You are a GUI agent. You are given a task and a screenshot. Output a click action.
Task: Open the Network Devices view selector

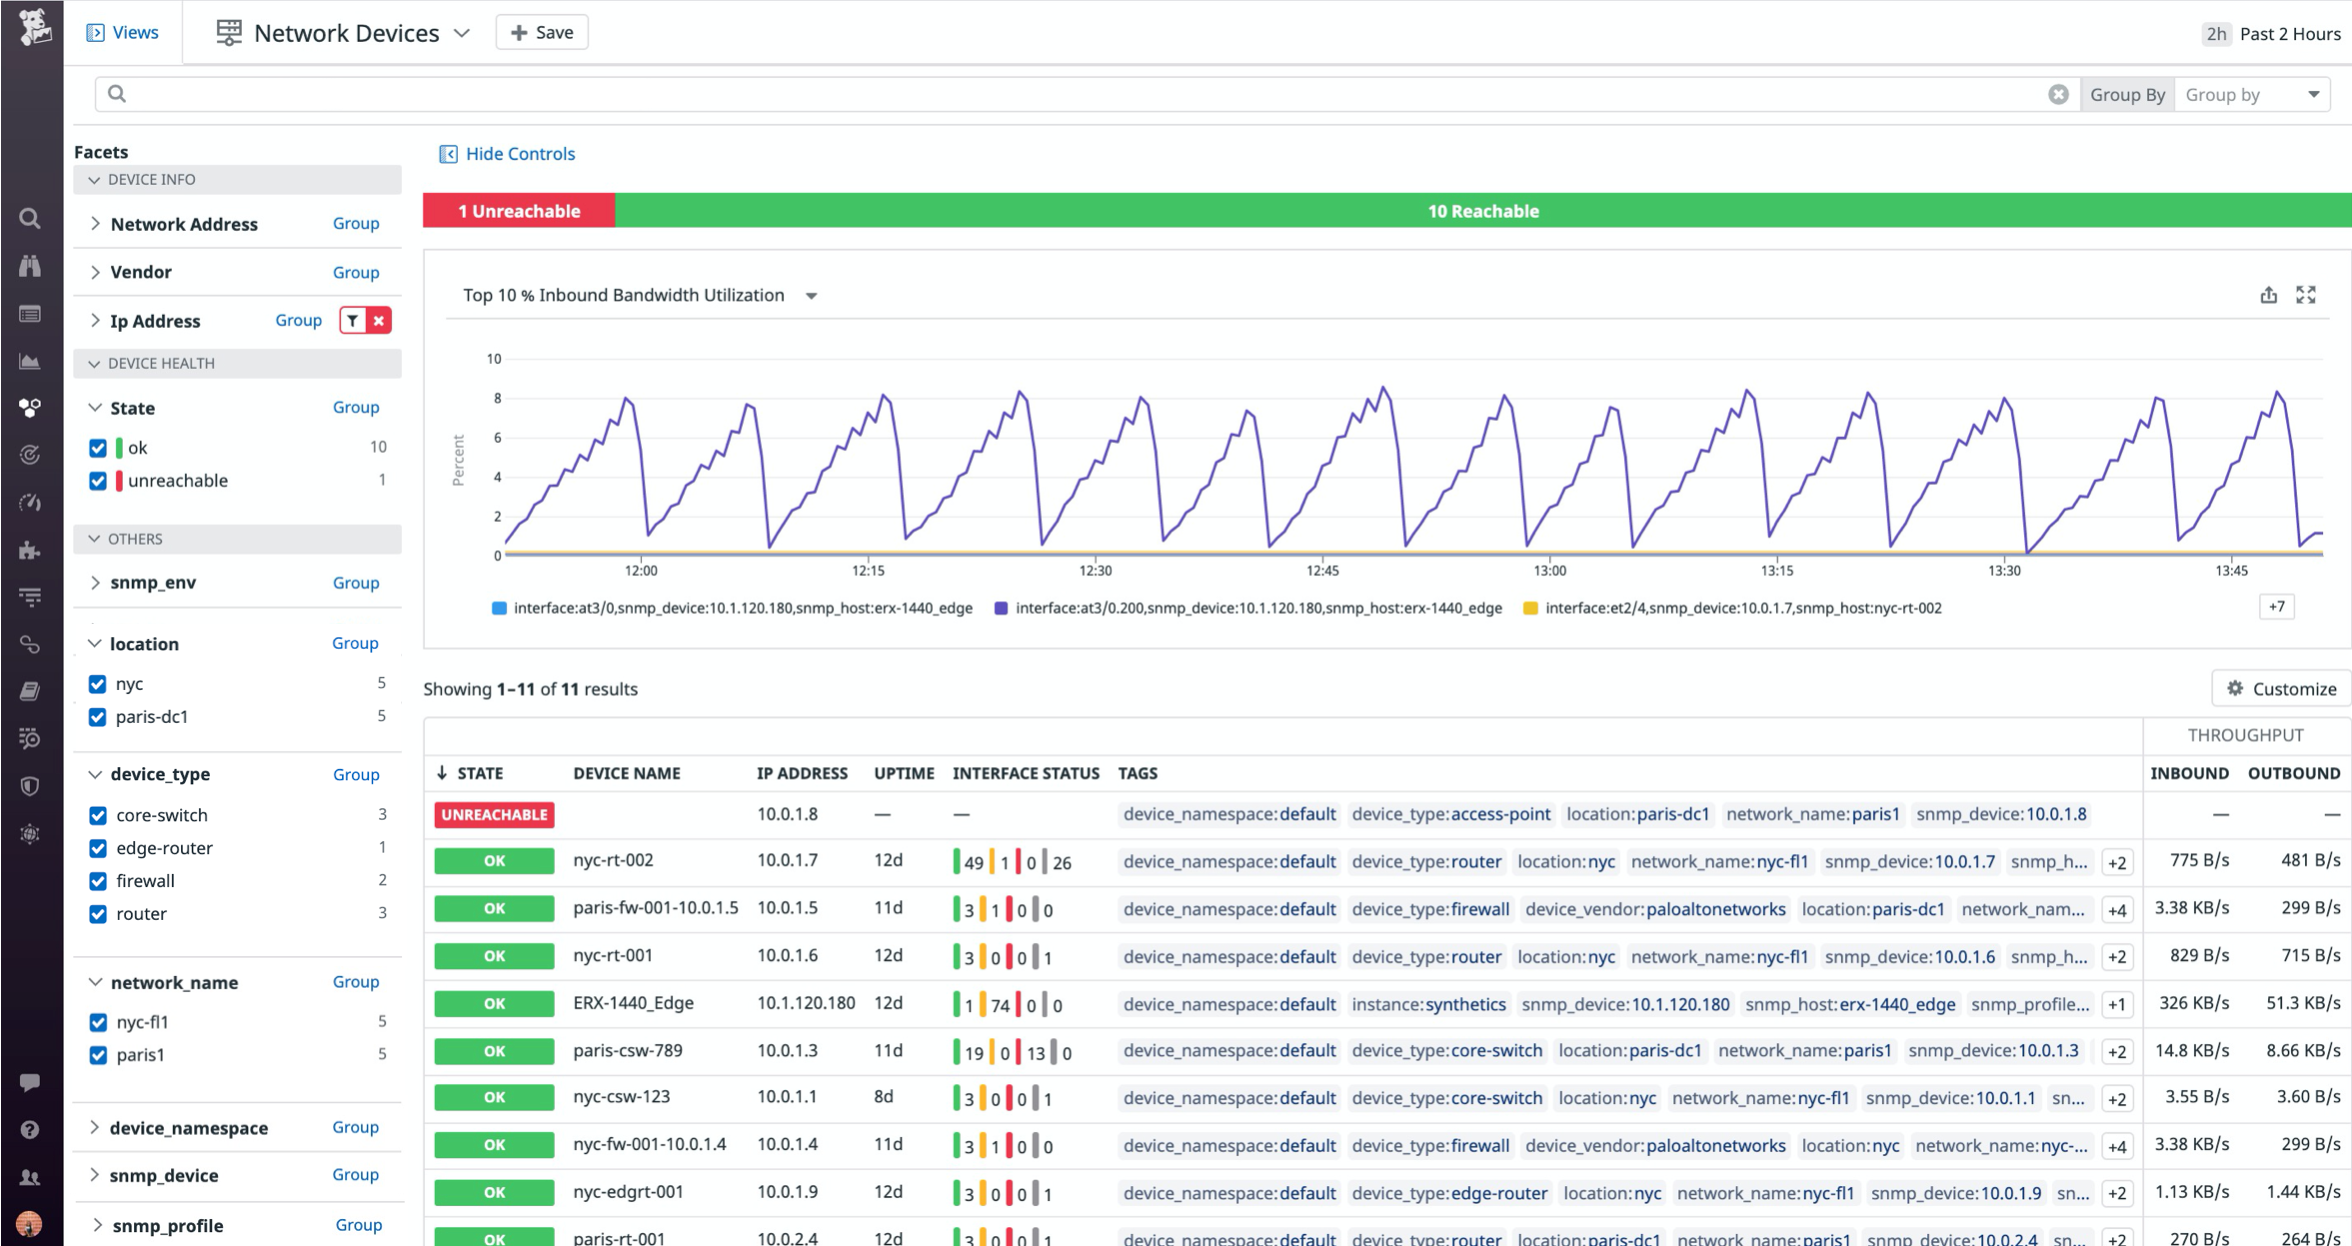point(345,32)
